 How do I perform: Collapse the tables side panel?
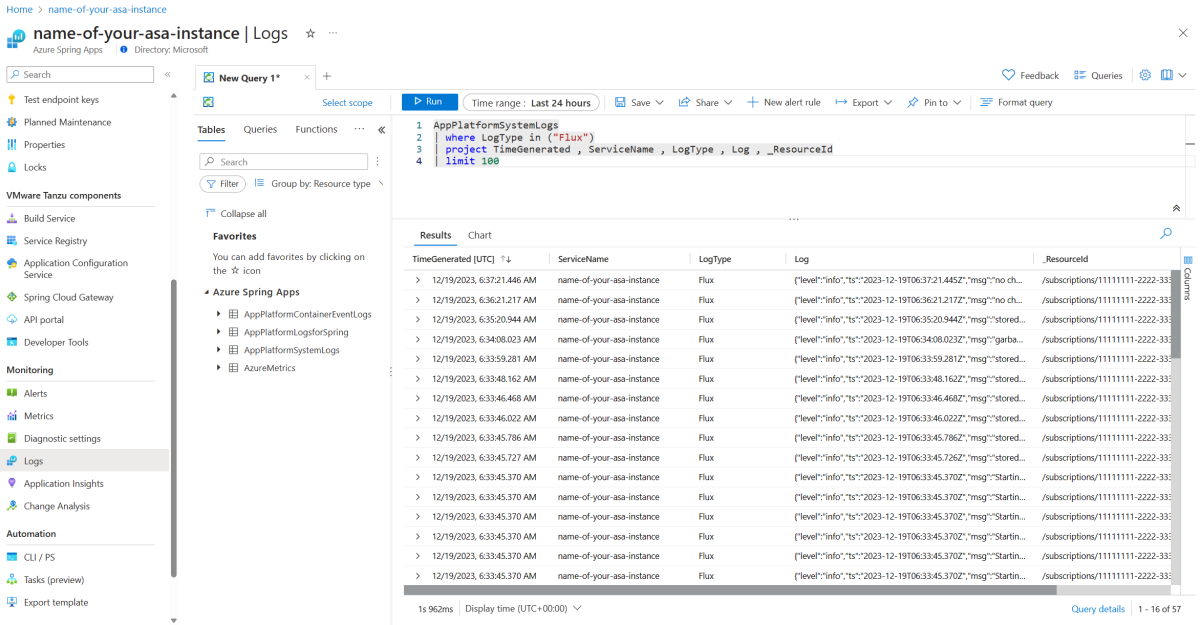coord(381,130)
